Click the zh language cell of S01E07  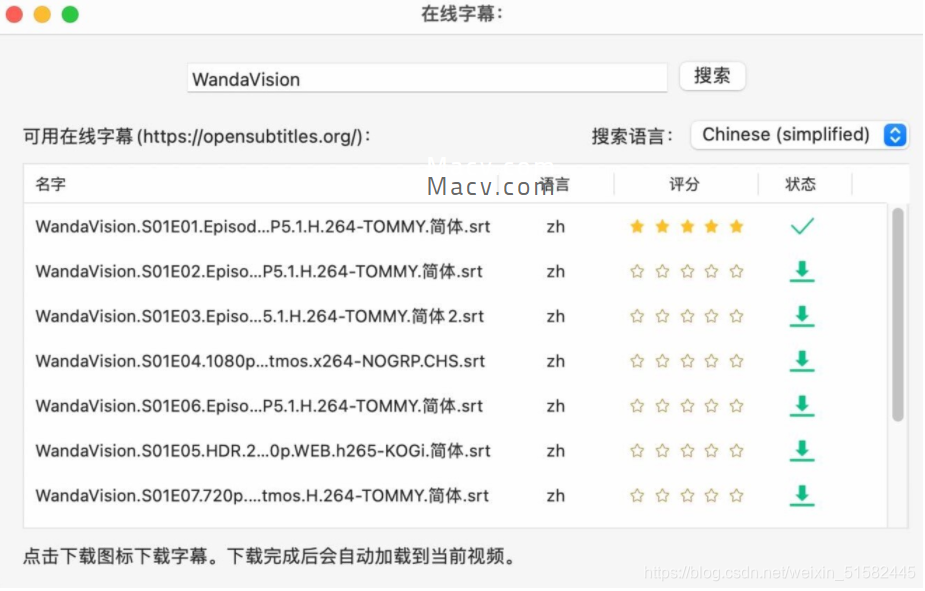[556, 497]
